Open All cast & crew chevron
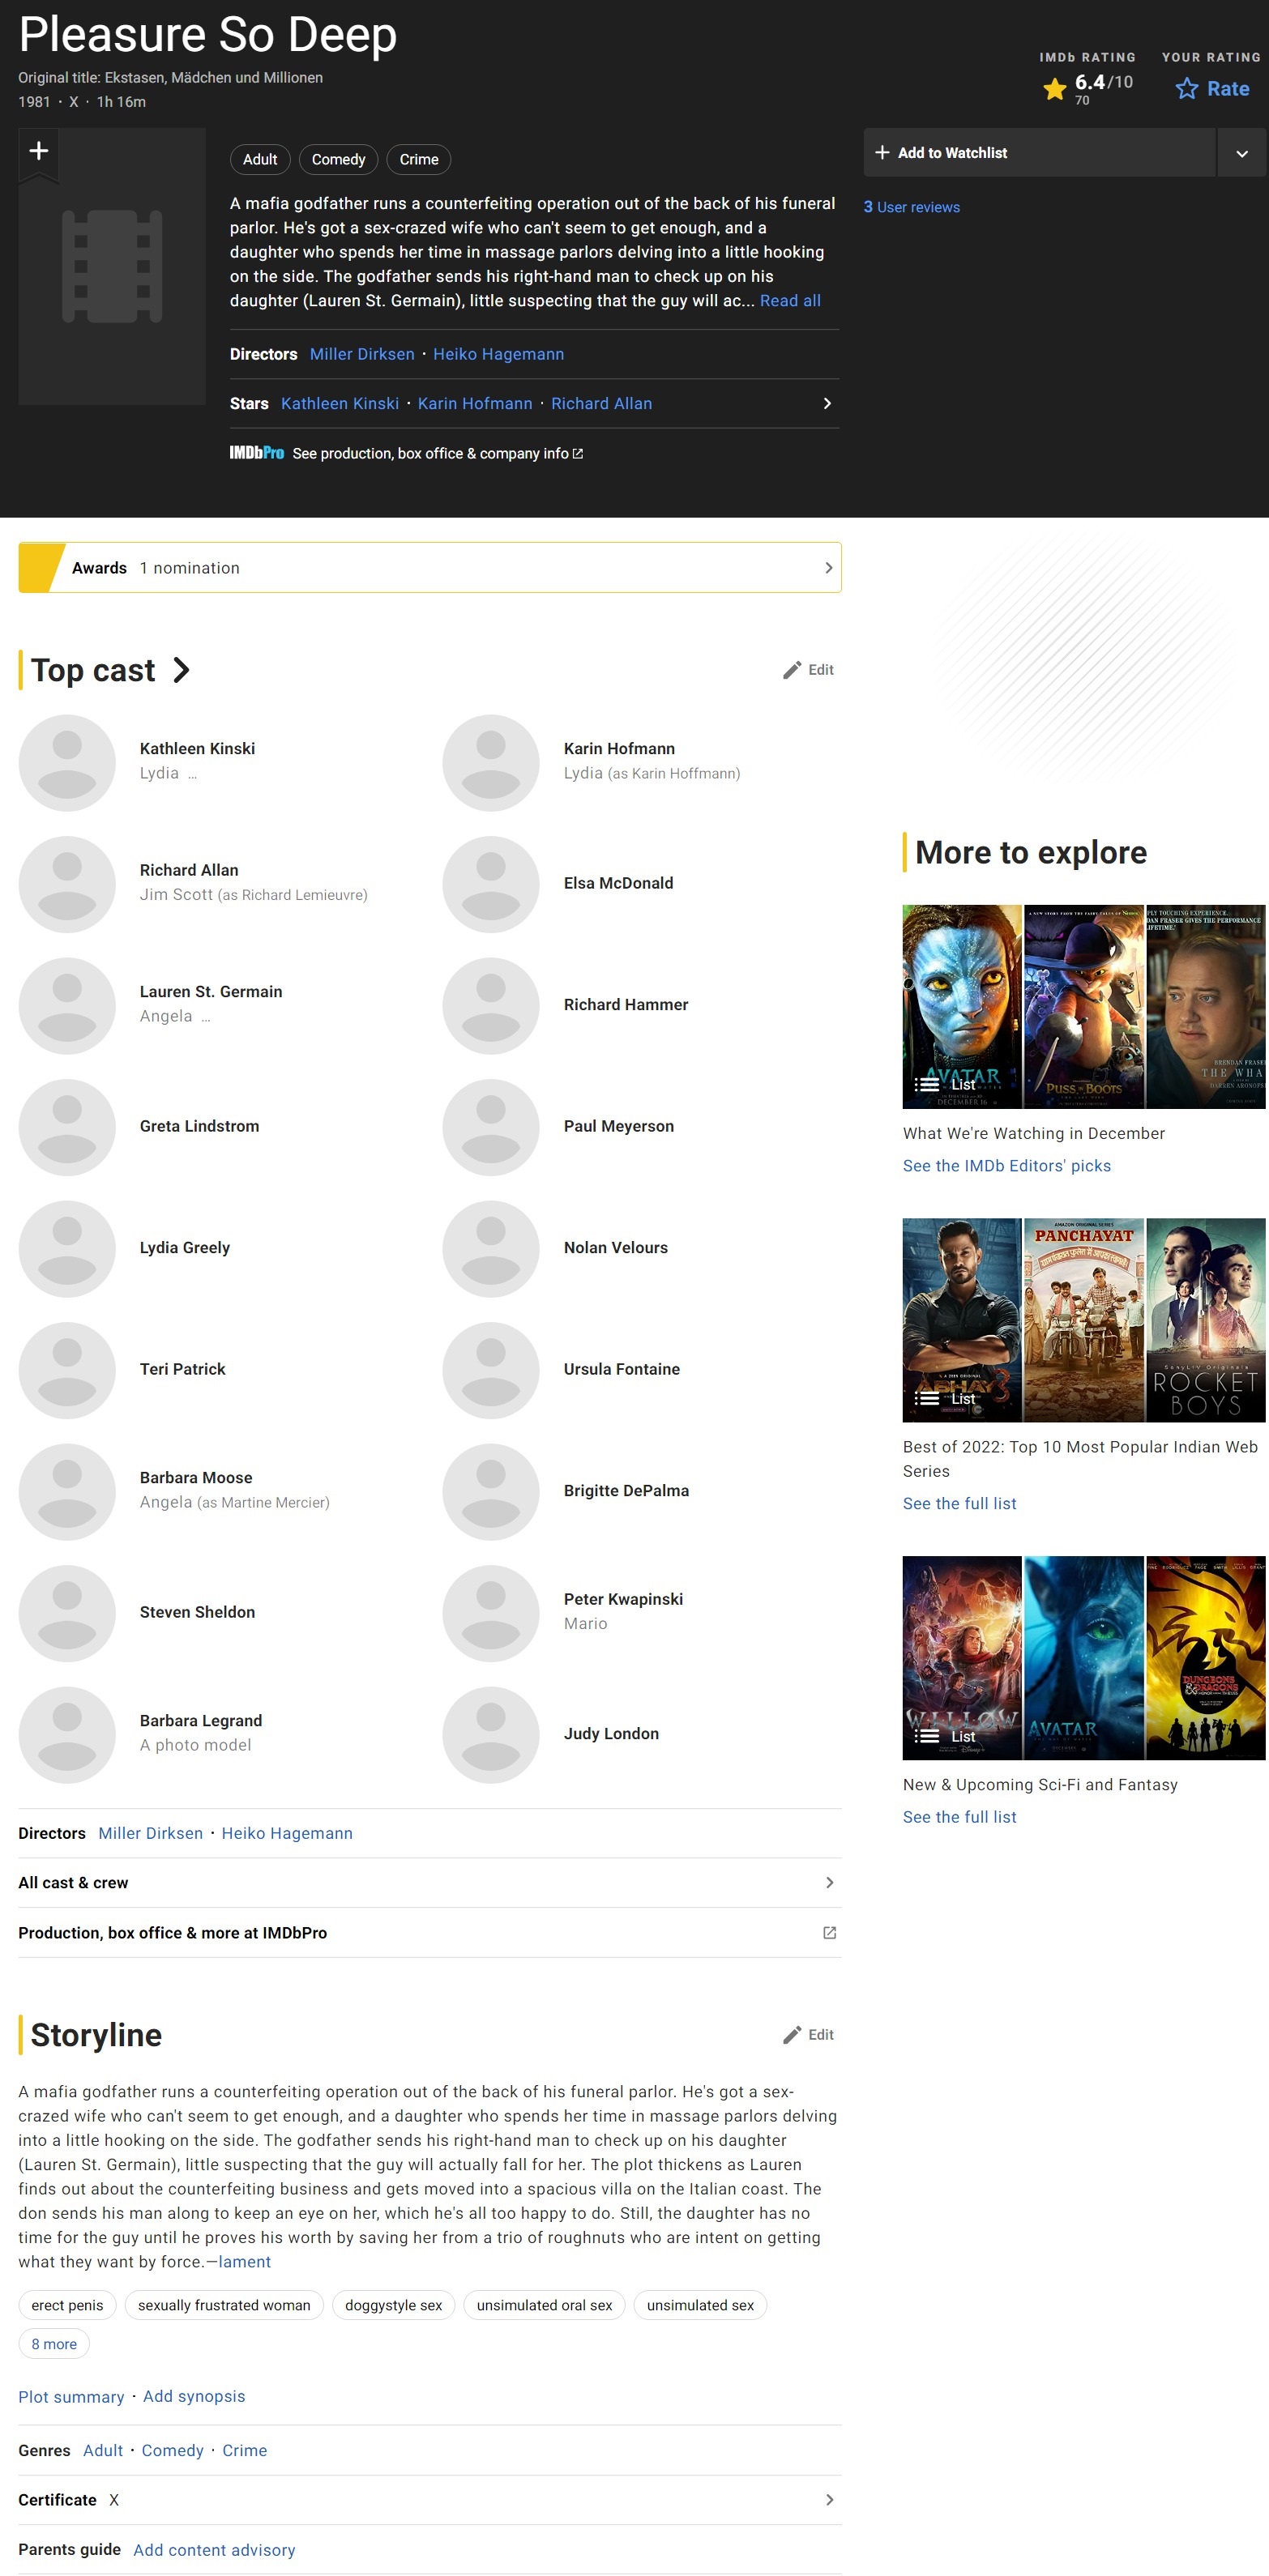1269x2576 pixels. click(829, 1883)
